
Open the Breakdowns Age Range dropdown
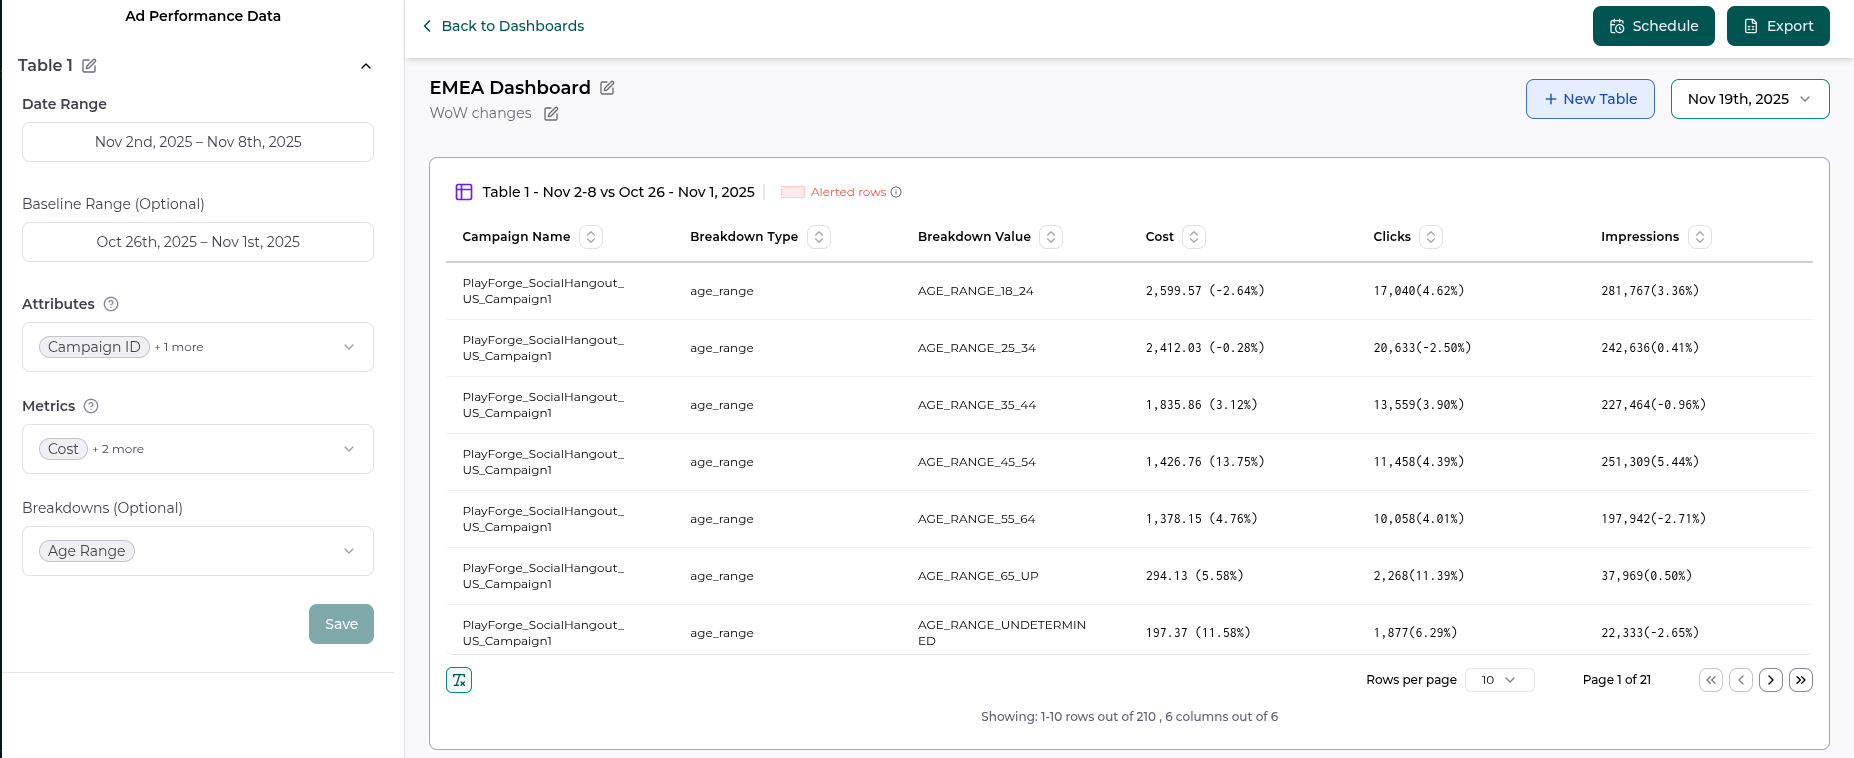pos(198,551)
